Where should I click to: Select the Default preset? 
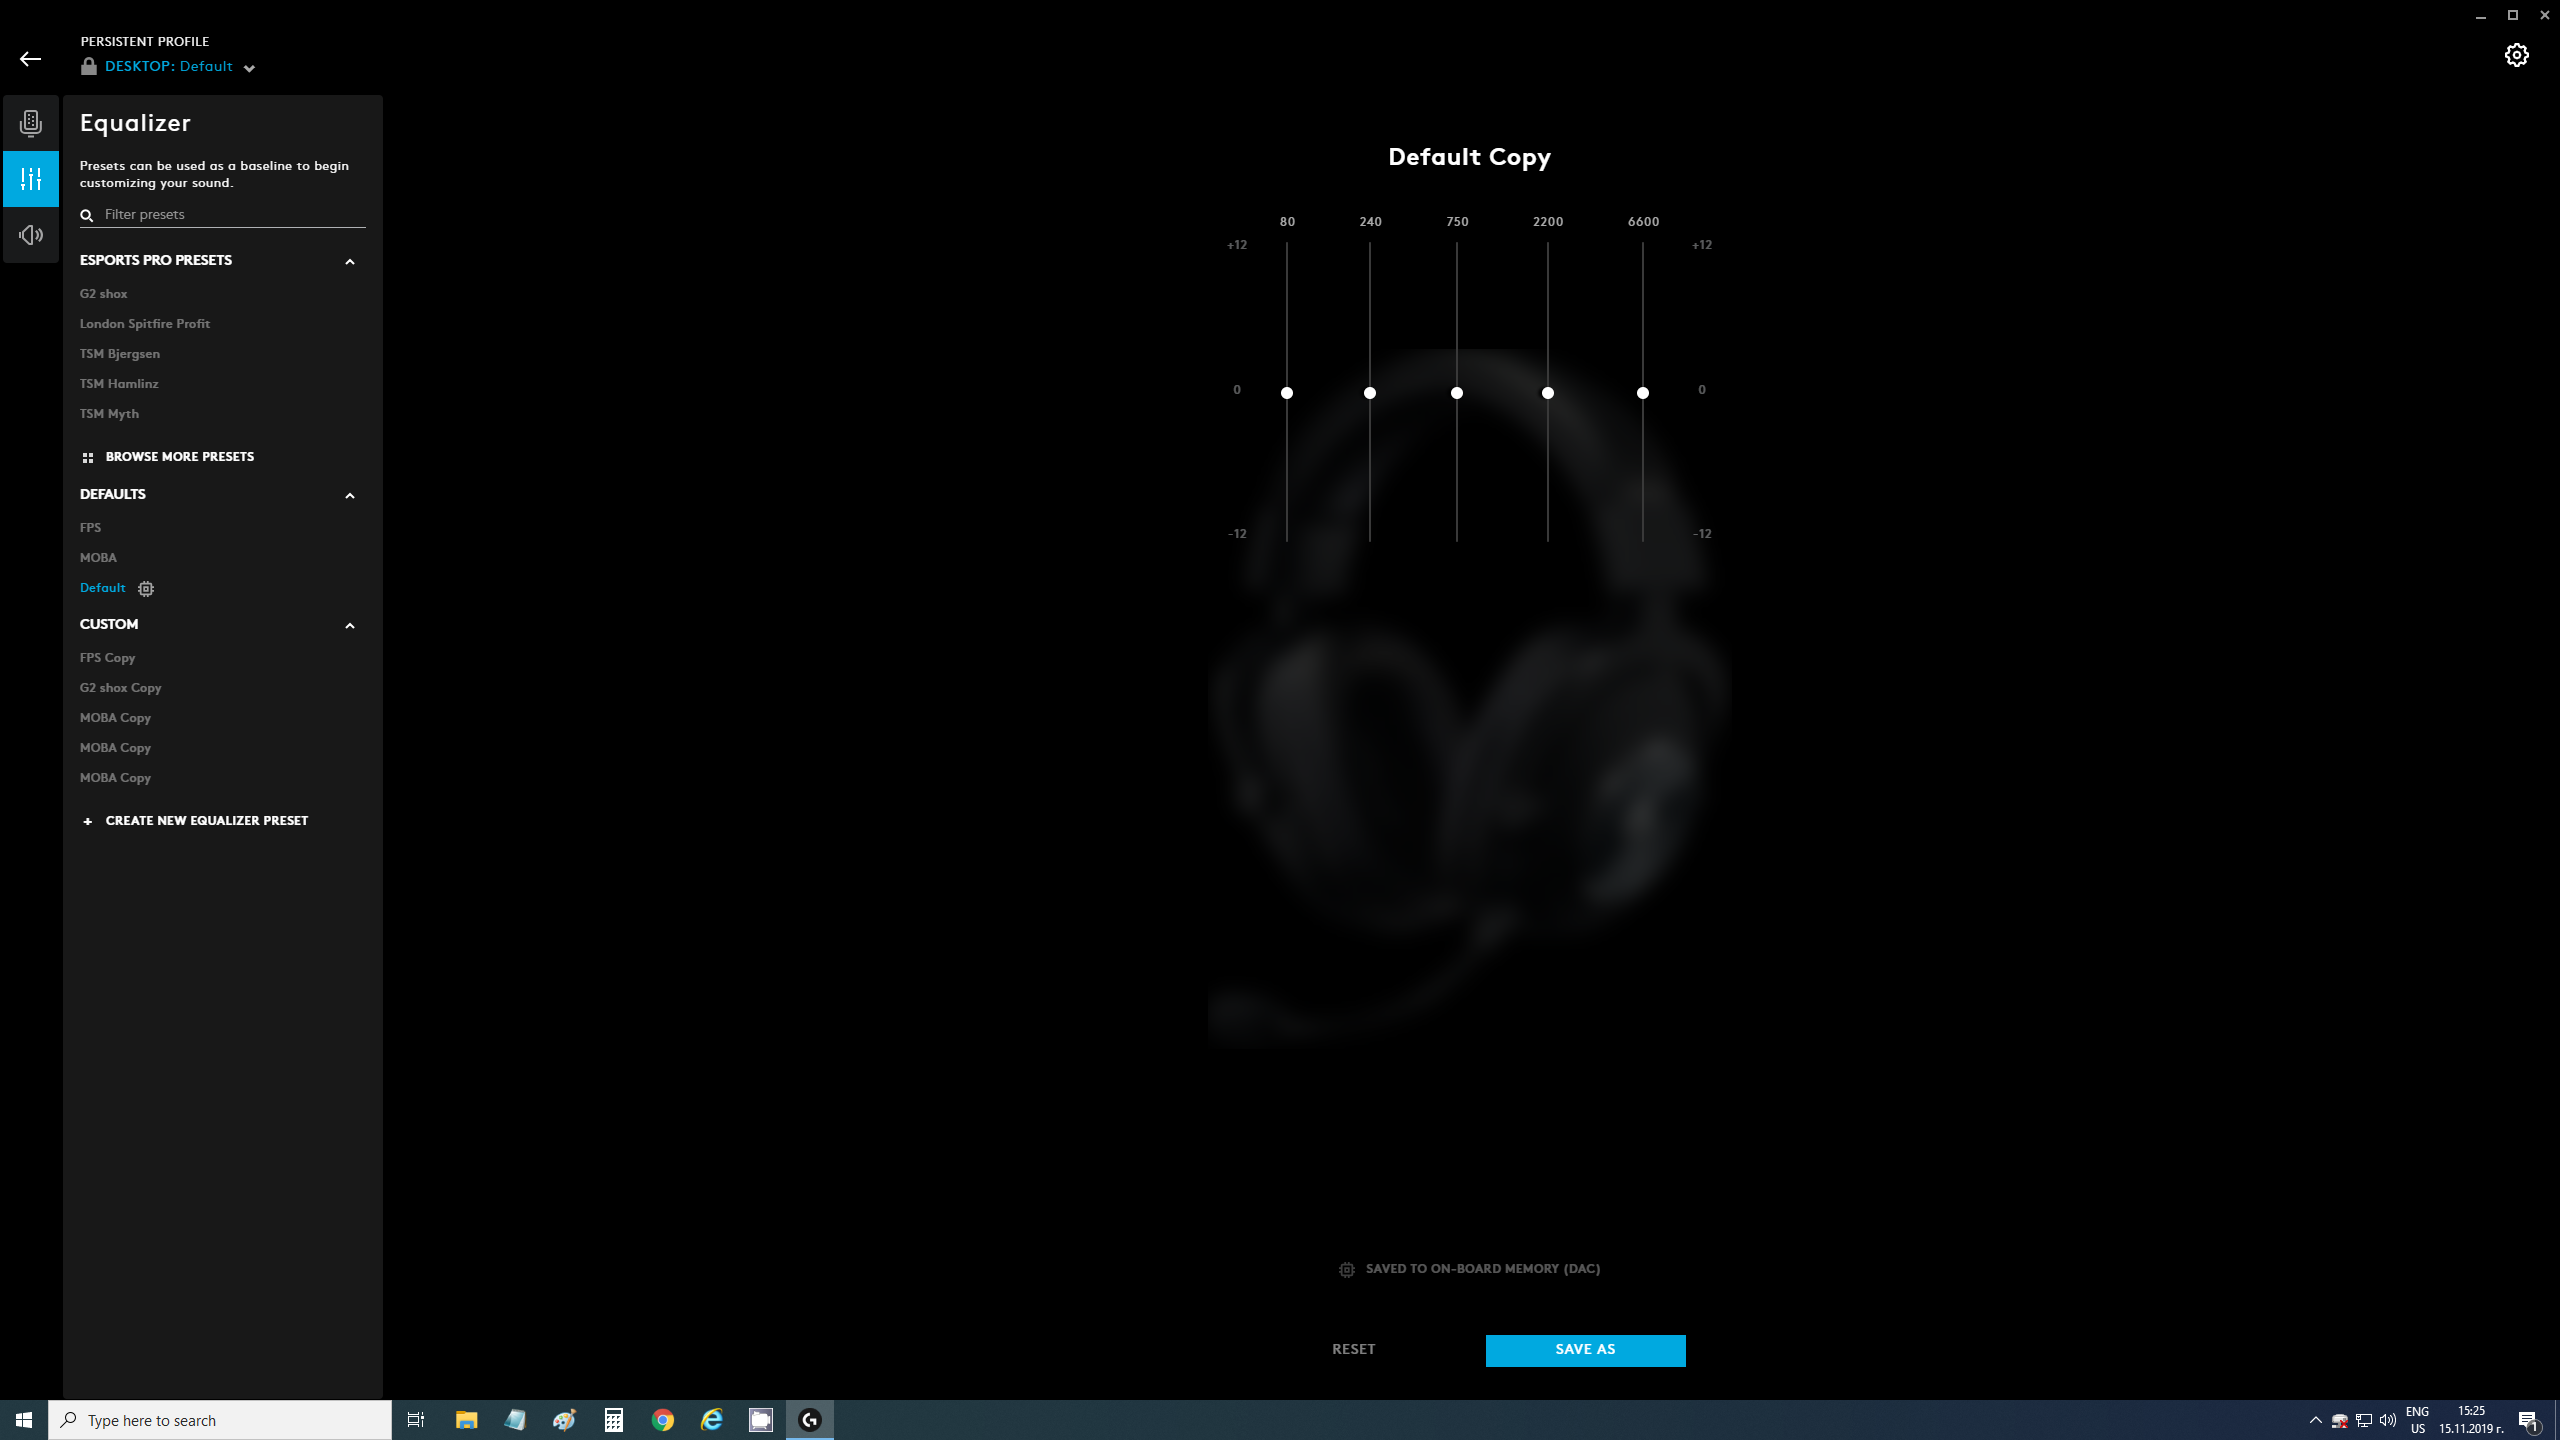pos(103,588)
